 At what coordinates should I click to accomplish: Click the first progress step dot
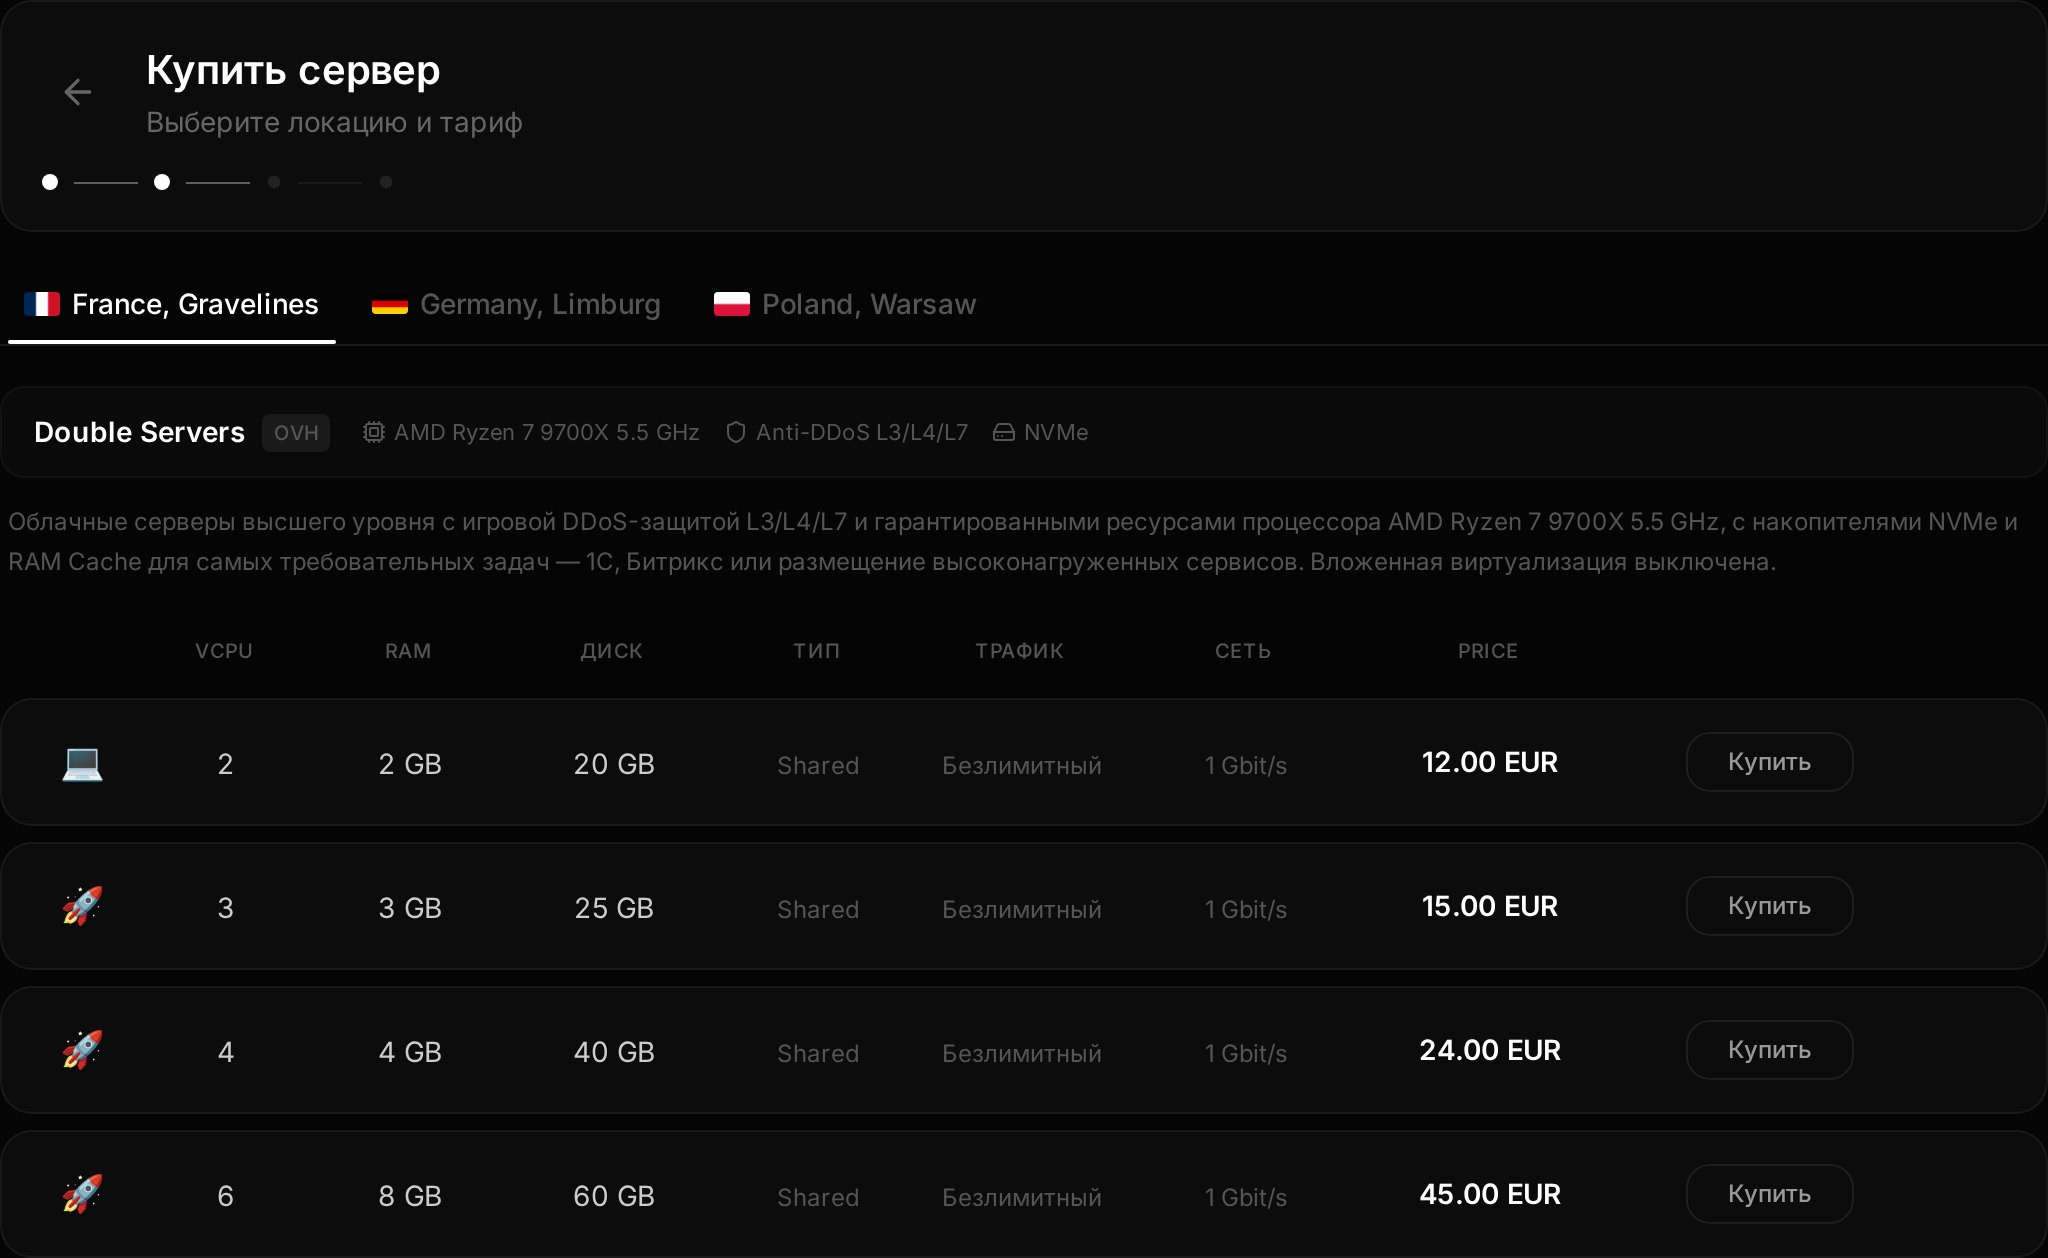click(x=50, y=182)
